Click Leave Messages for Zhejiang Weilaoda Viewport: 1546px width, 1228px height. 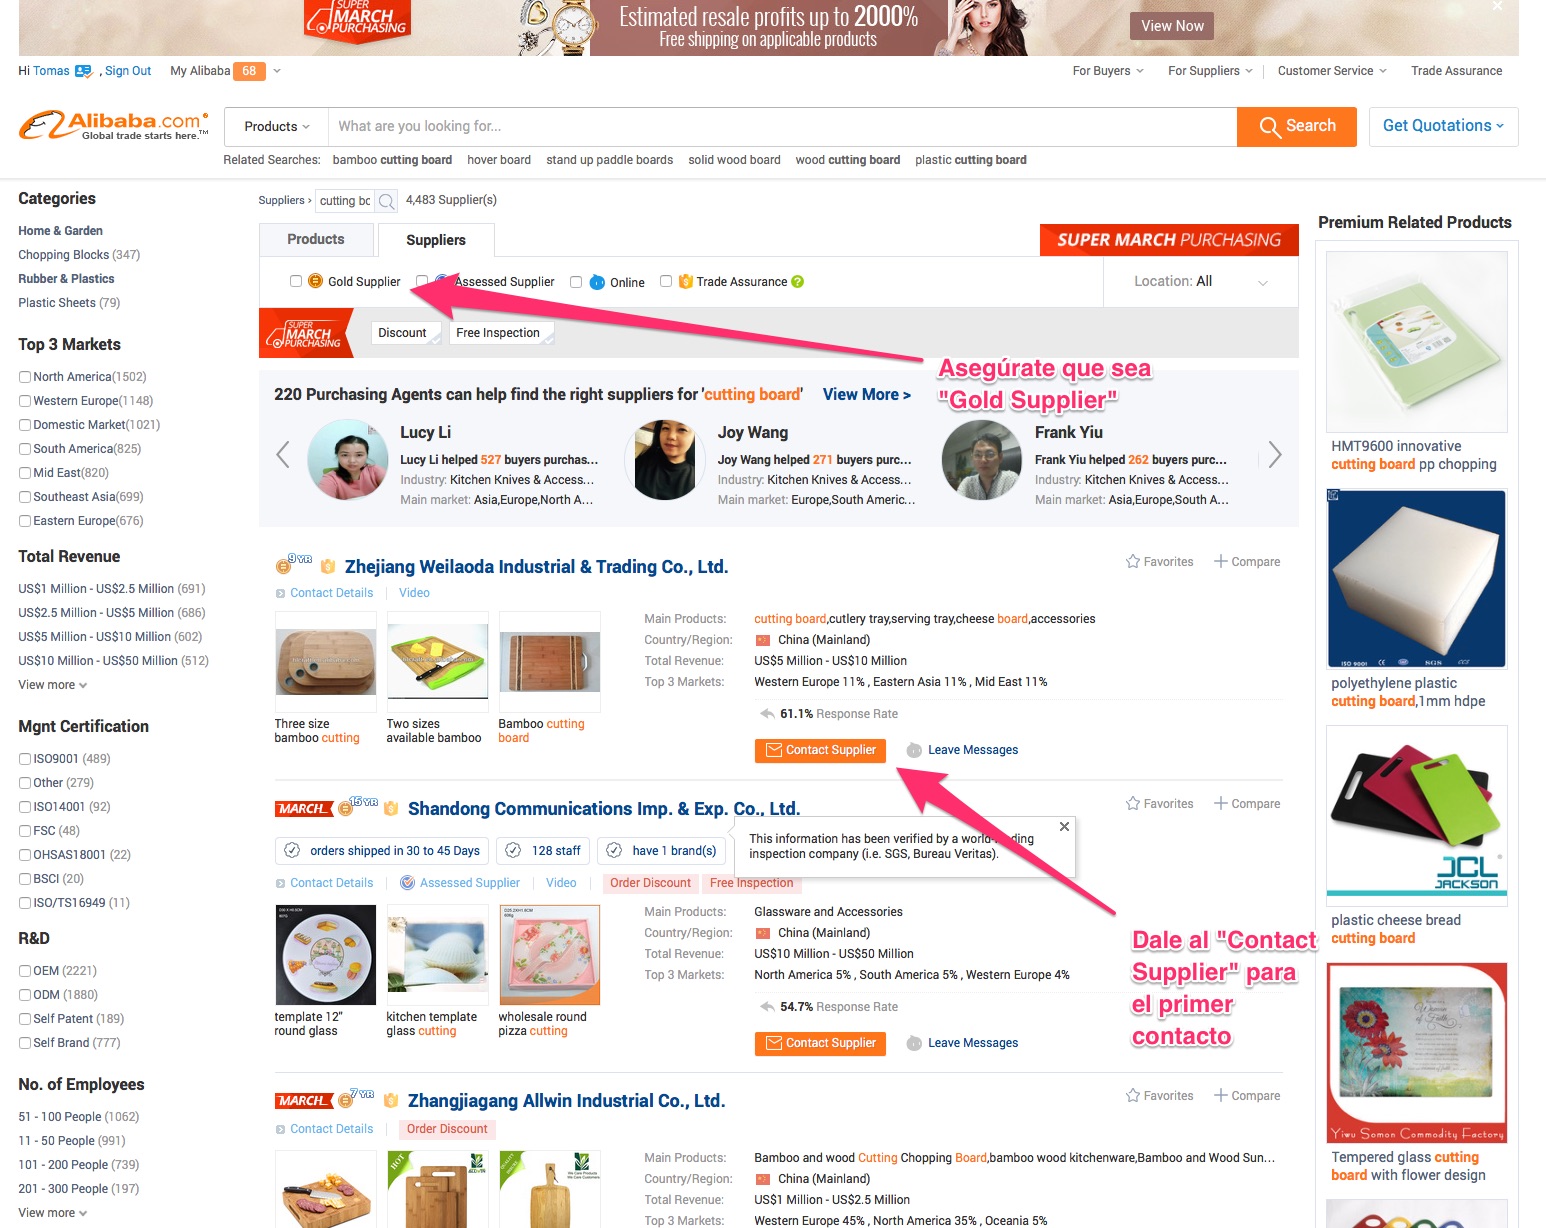tap(972, 750)
